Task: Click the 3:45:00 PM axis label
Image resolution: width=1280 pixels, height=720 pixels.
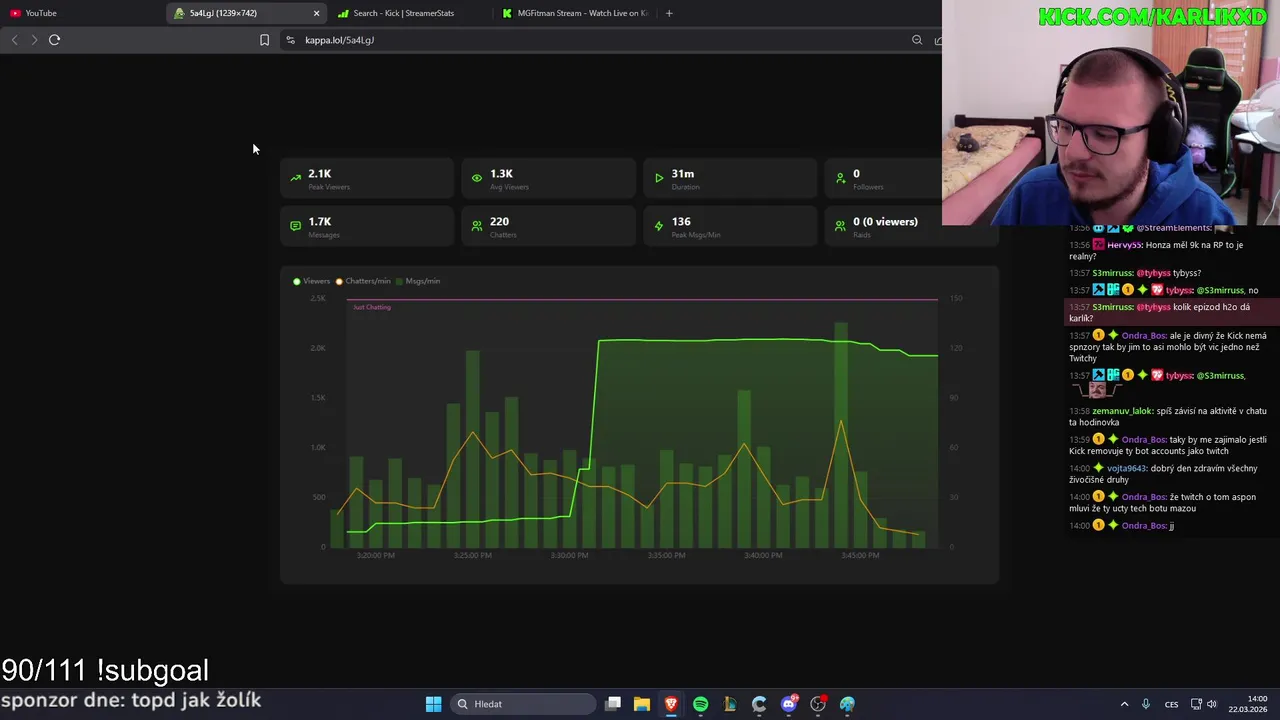Action: [860, 555]
